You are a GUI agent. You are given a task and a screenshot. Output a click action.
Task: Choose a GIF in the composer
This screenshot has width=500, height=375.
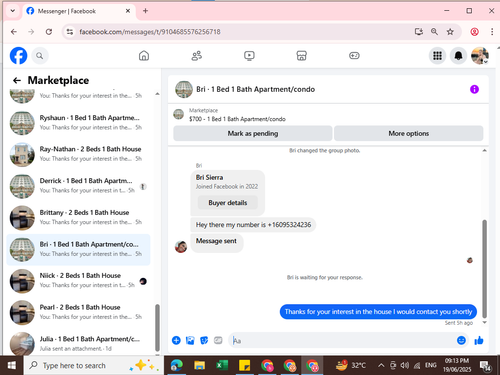click(218, 340)
